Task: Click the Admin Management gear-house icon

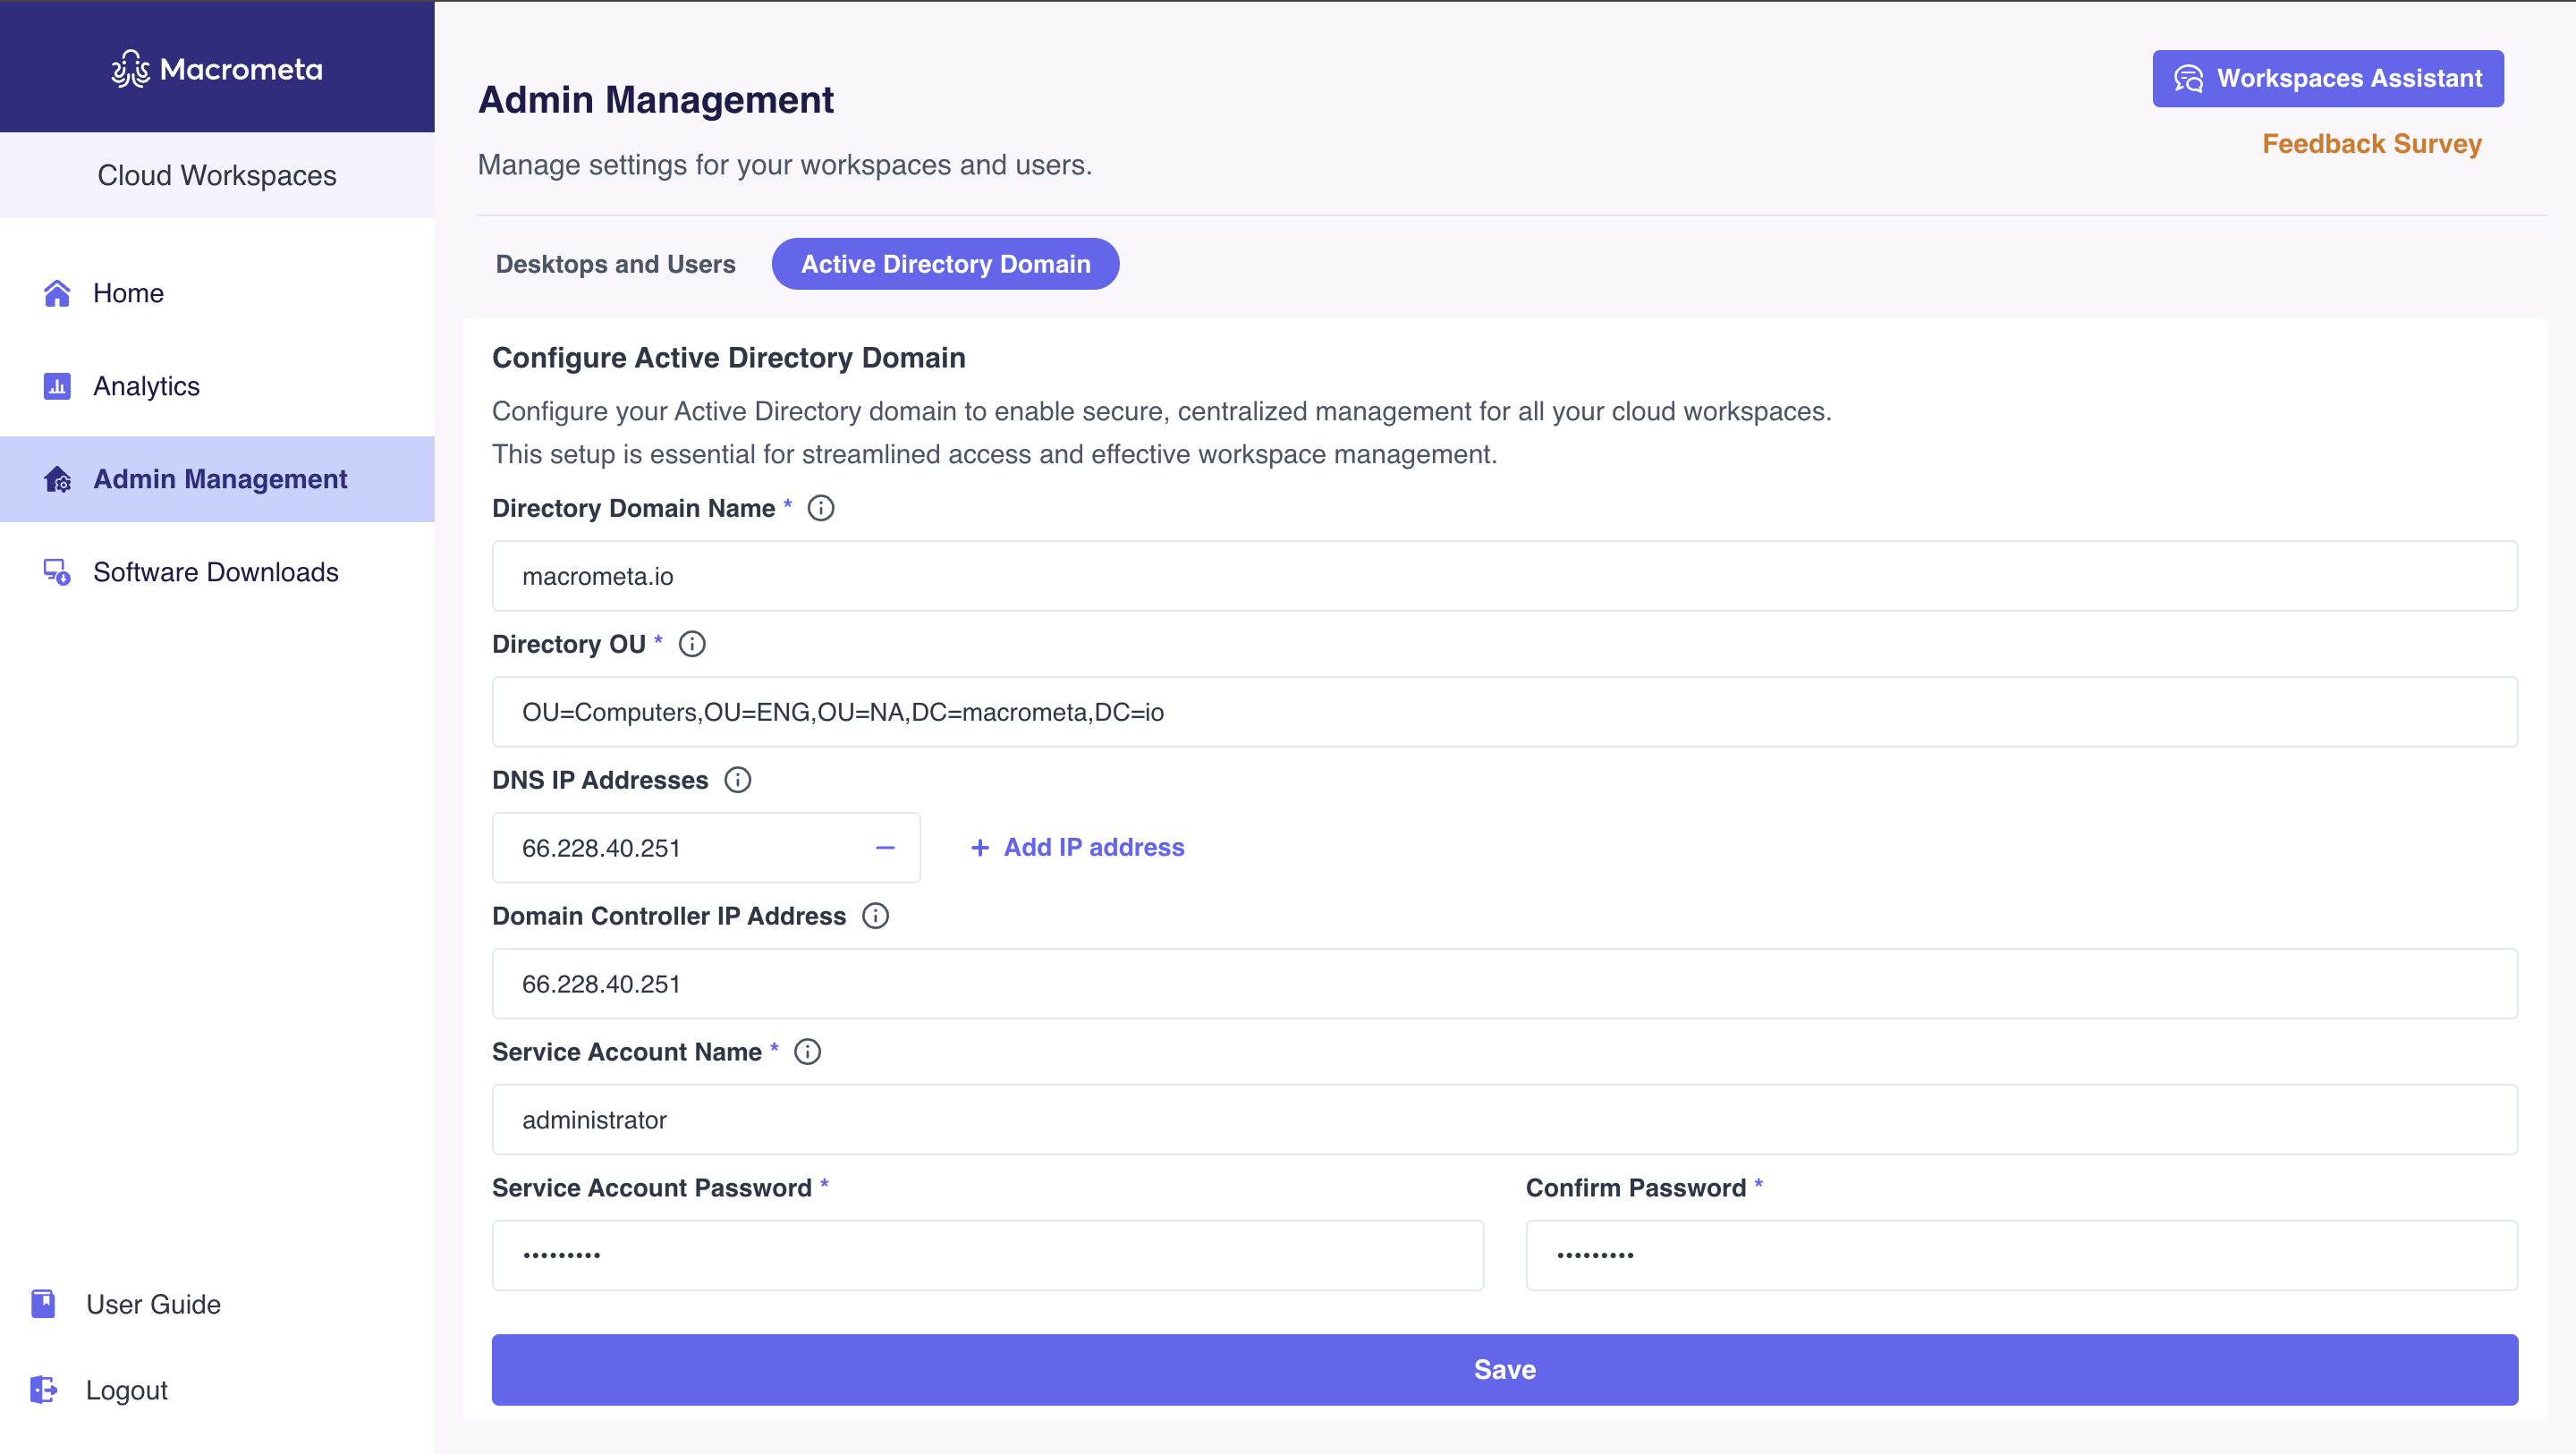Action: point(57,479)
